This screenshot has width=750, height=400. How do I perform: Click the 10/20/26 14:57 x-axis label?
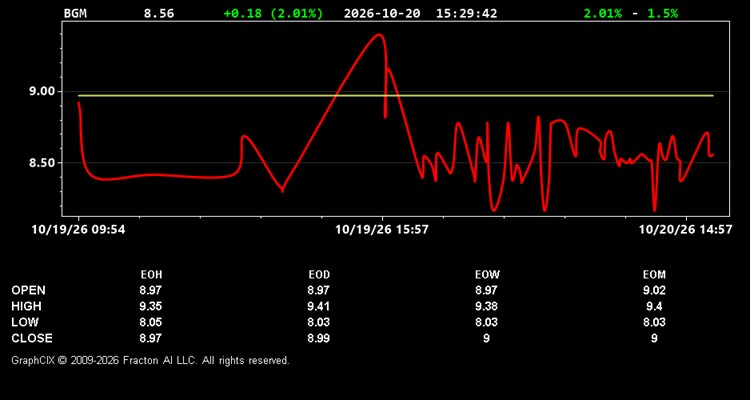(685, 230)
